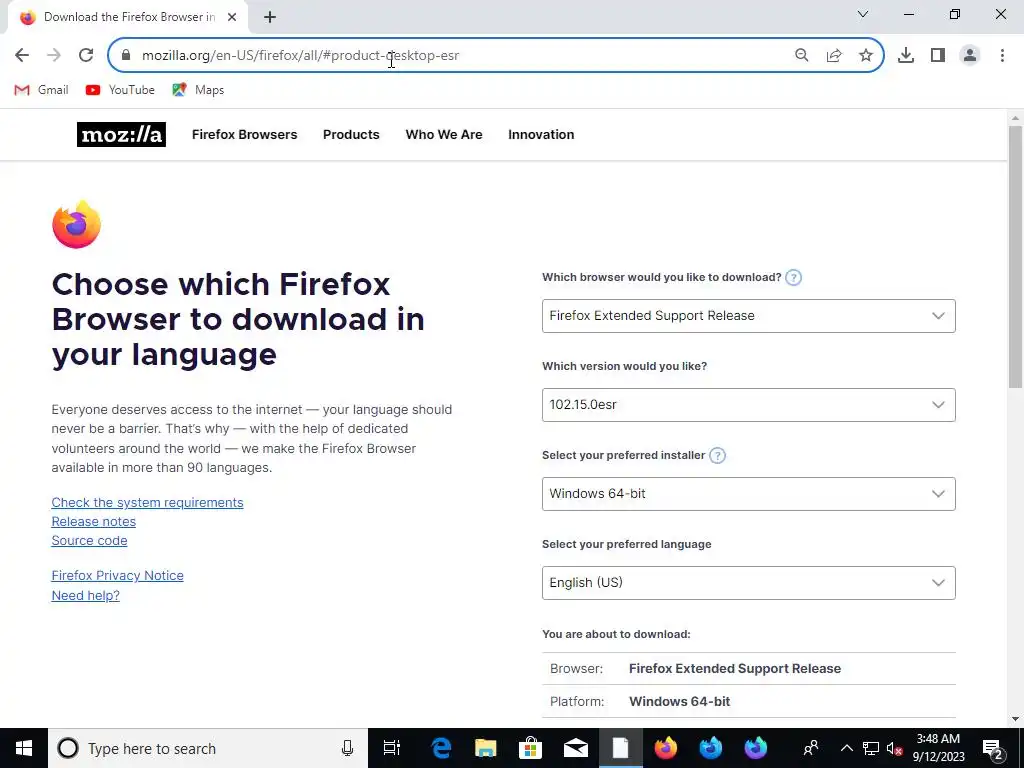
Task: Click the forward navigation arrow
Action: (54, 56)
